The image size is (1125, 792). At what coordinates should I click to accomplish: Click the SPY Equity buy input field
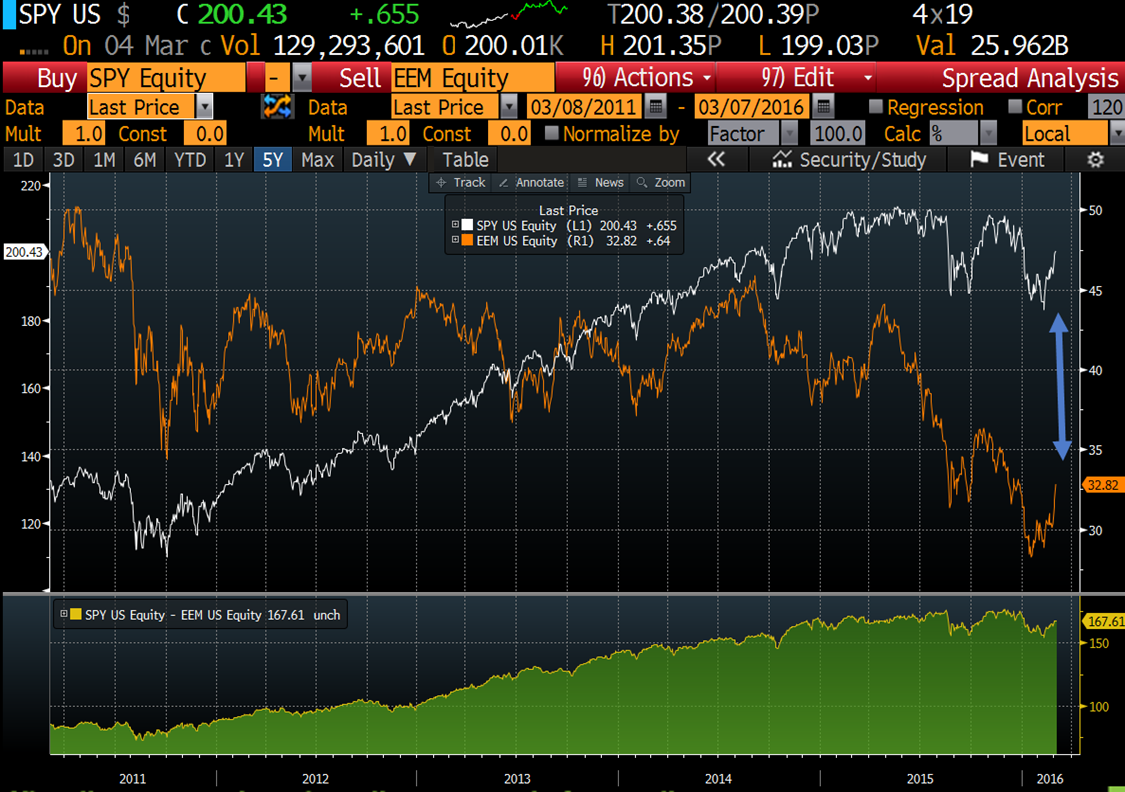click(x=166, y=78)
